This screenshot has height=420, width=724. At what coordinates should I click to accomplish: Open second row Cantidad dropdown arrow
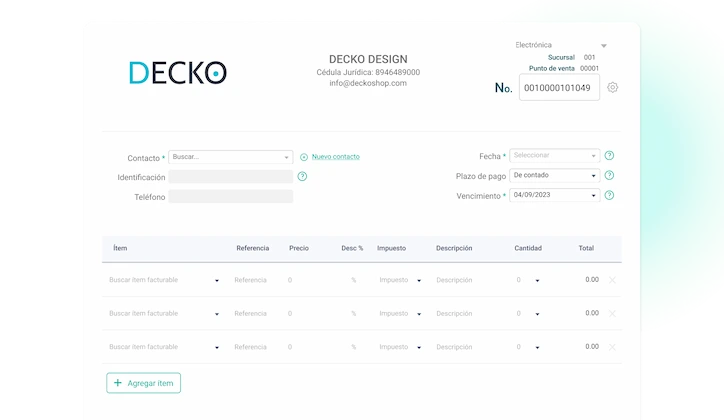tap(537, 314)
